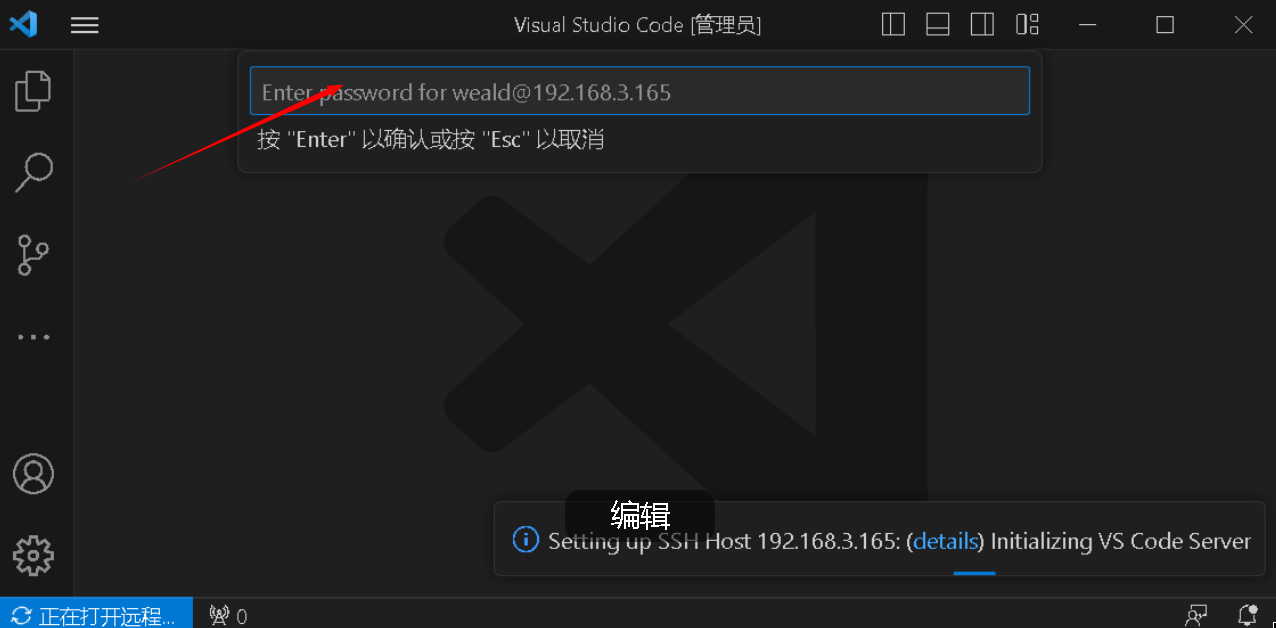Click the password field for weald@192.168.3.165

[x=639, y=92]
